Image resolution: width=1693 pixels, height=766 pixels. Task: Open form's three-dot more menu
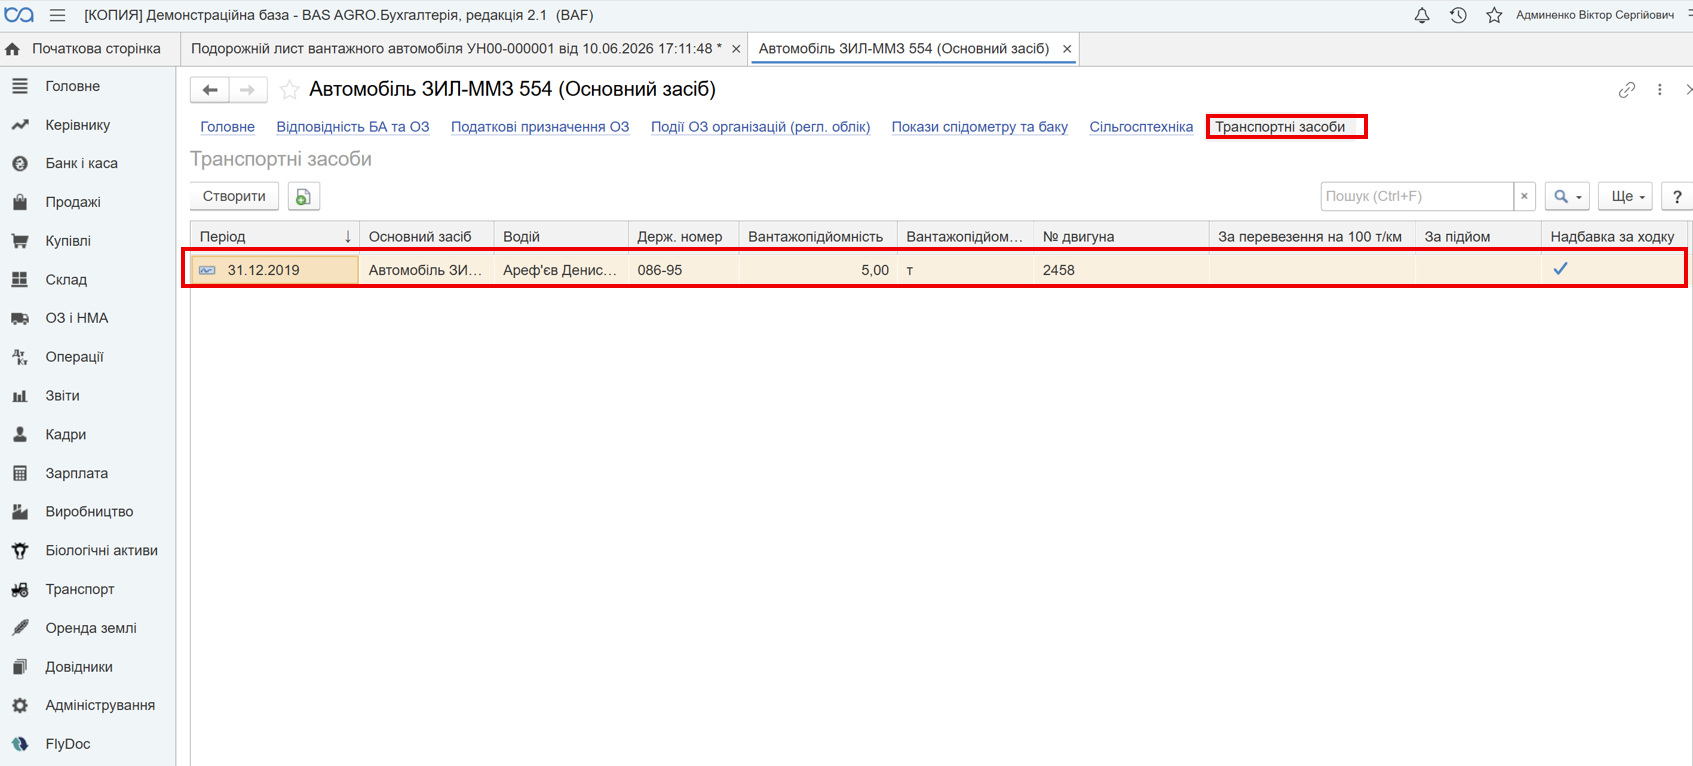coord(1660,90)
